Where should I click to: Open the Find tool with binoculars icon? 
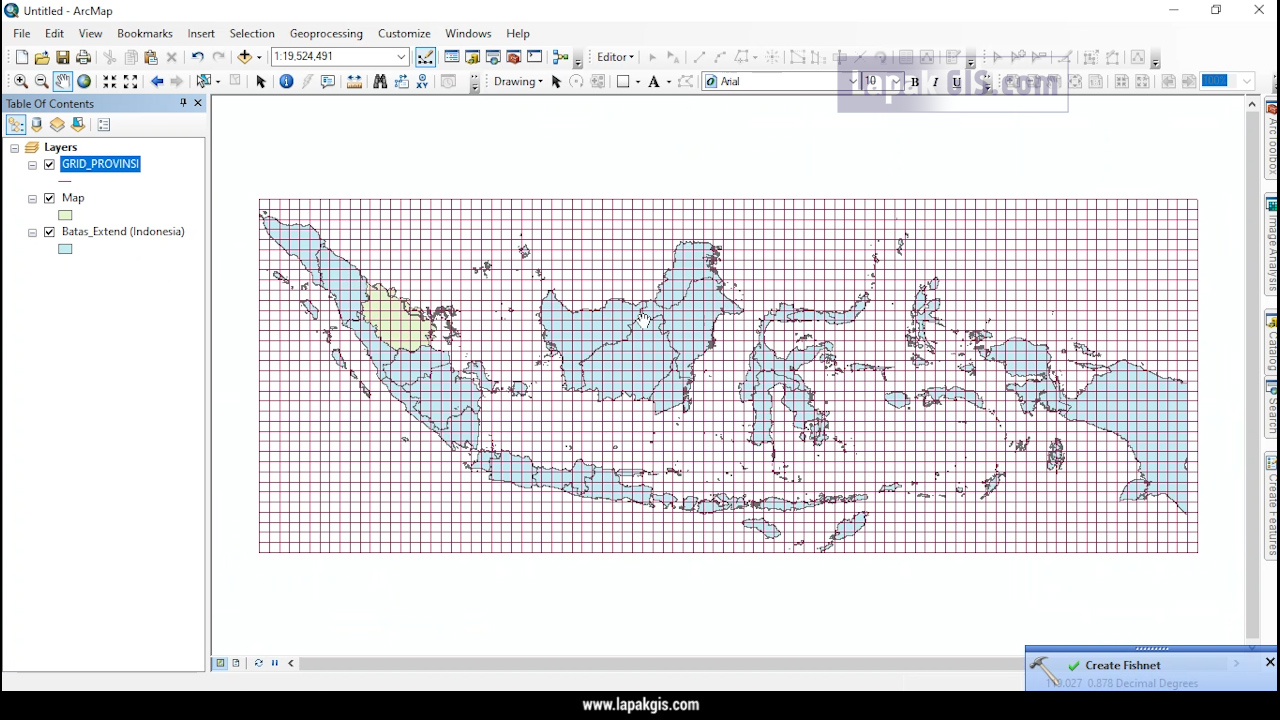coord(380,81)
